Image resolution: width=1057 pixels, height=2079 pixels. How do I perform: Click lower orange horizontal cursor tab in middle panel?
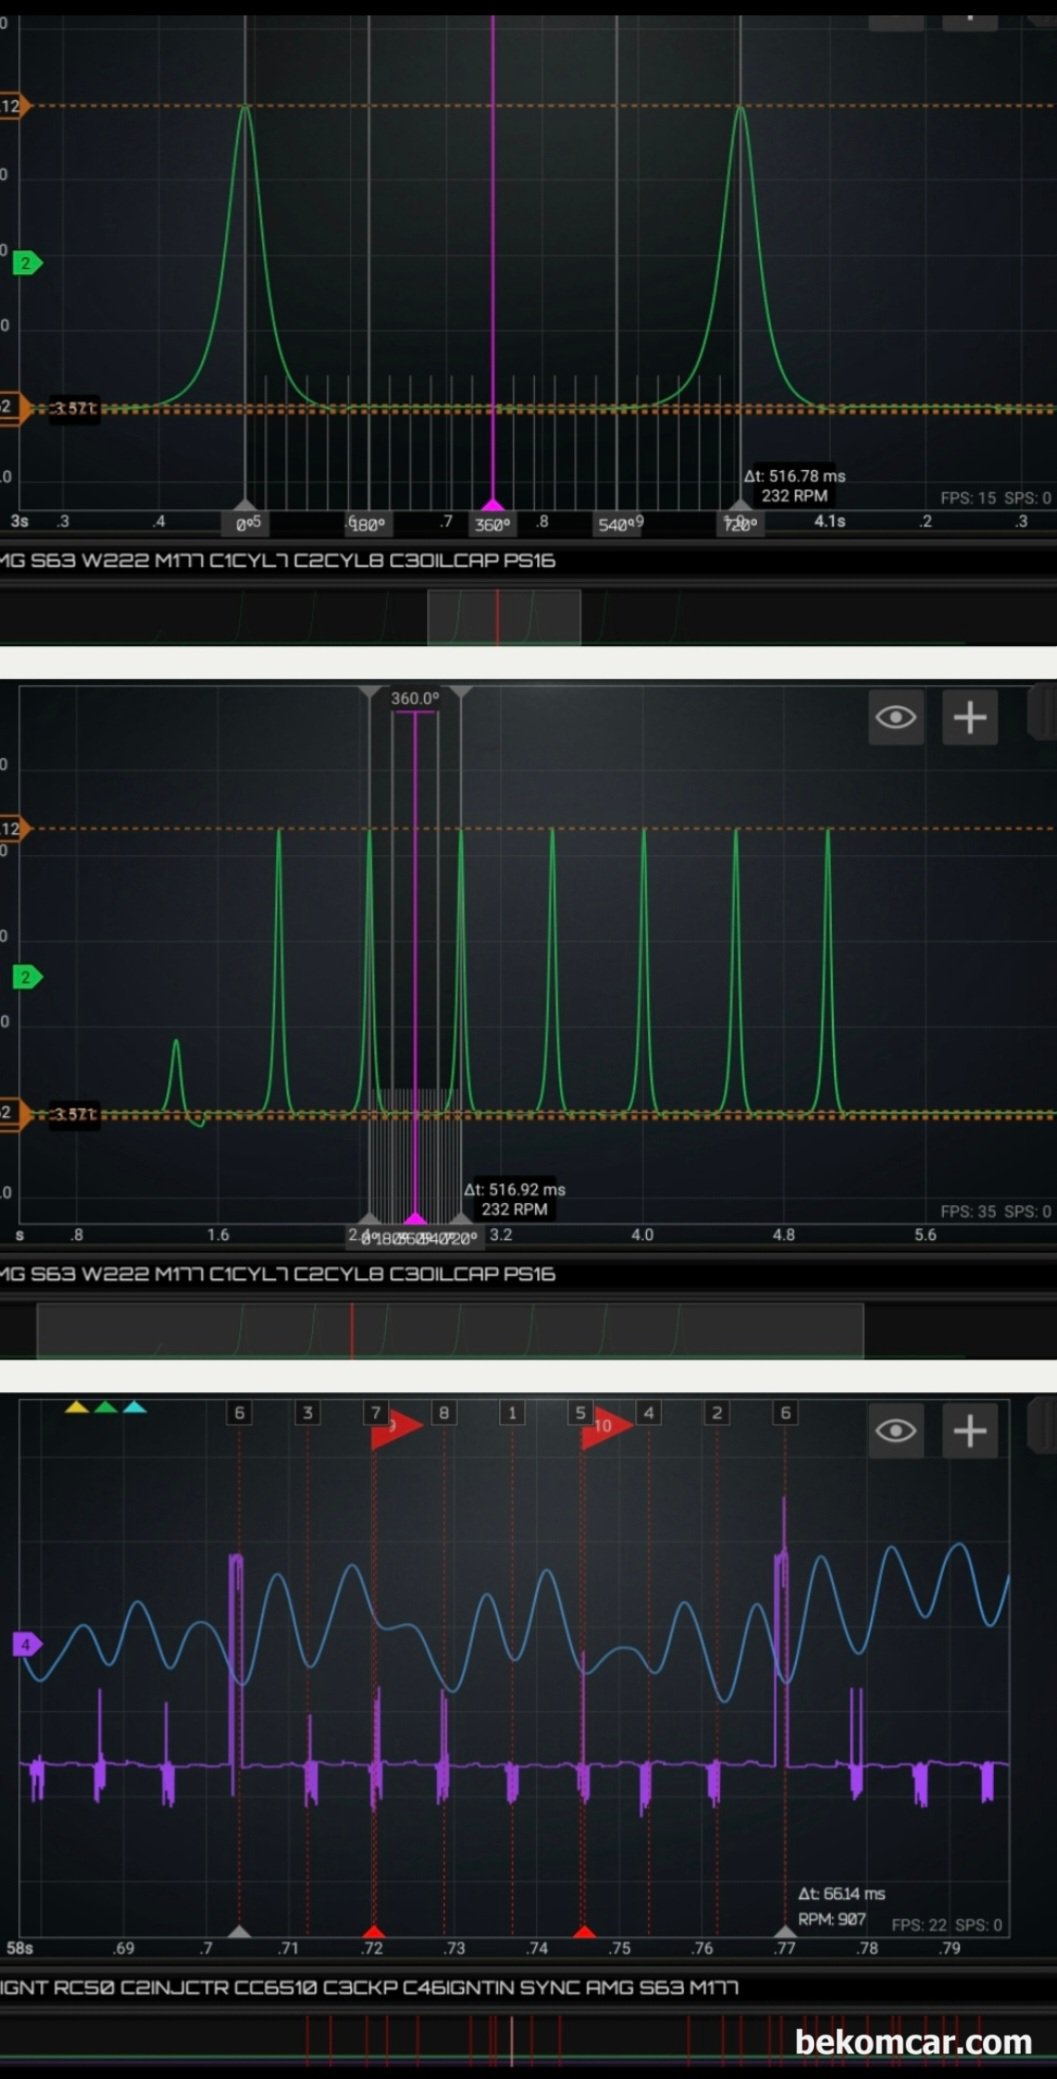click(14, 1113)
